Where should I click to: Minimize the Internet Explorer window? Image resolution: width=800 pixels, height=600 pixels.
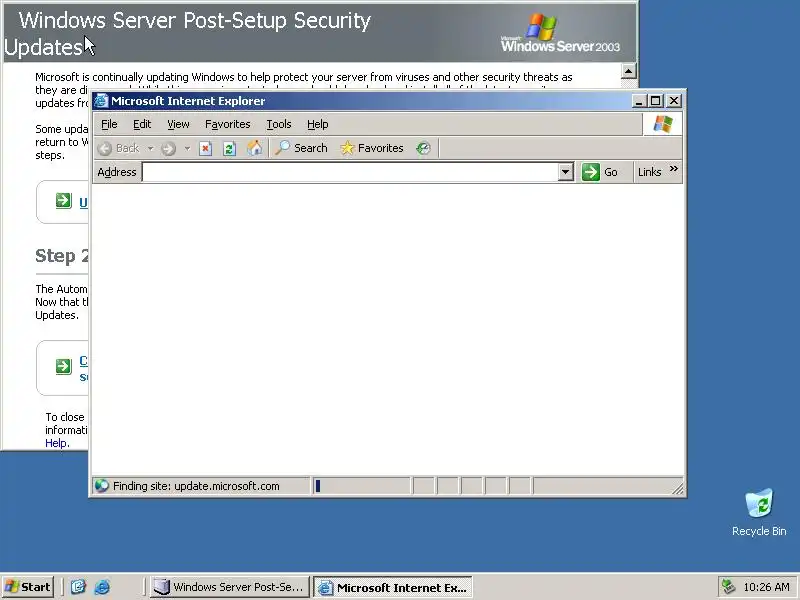(x=639, y=101)
